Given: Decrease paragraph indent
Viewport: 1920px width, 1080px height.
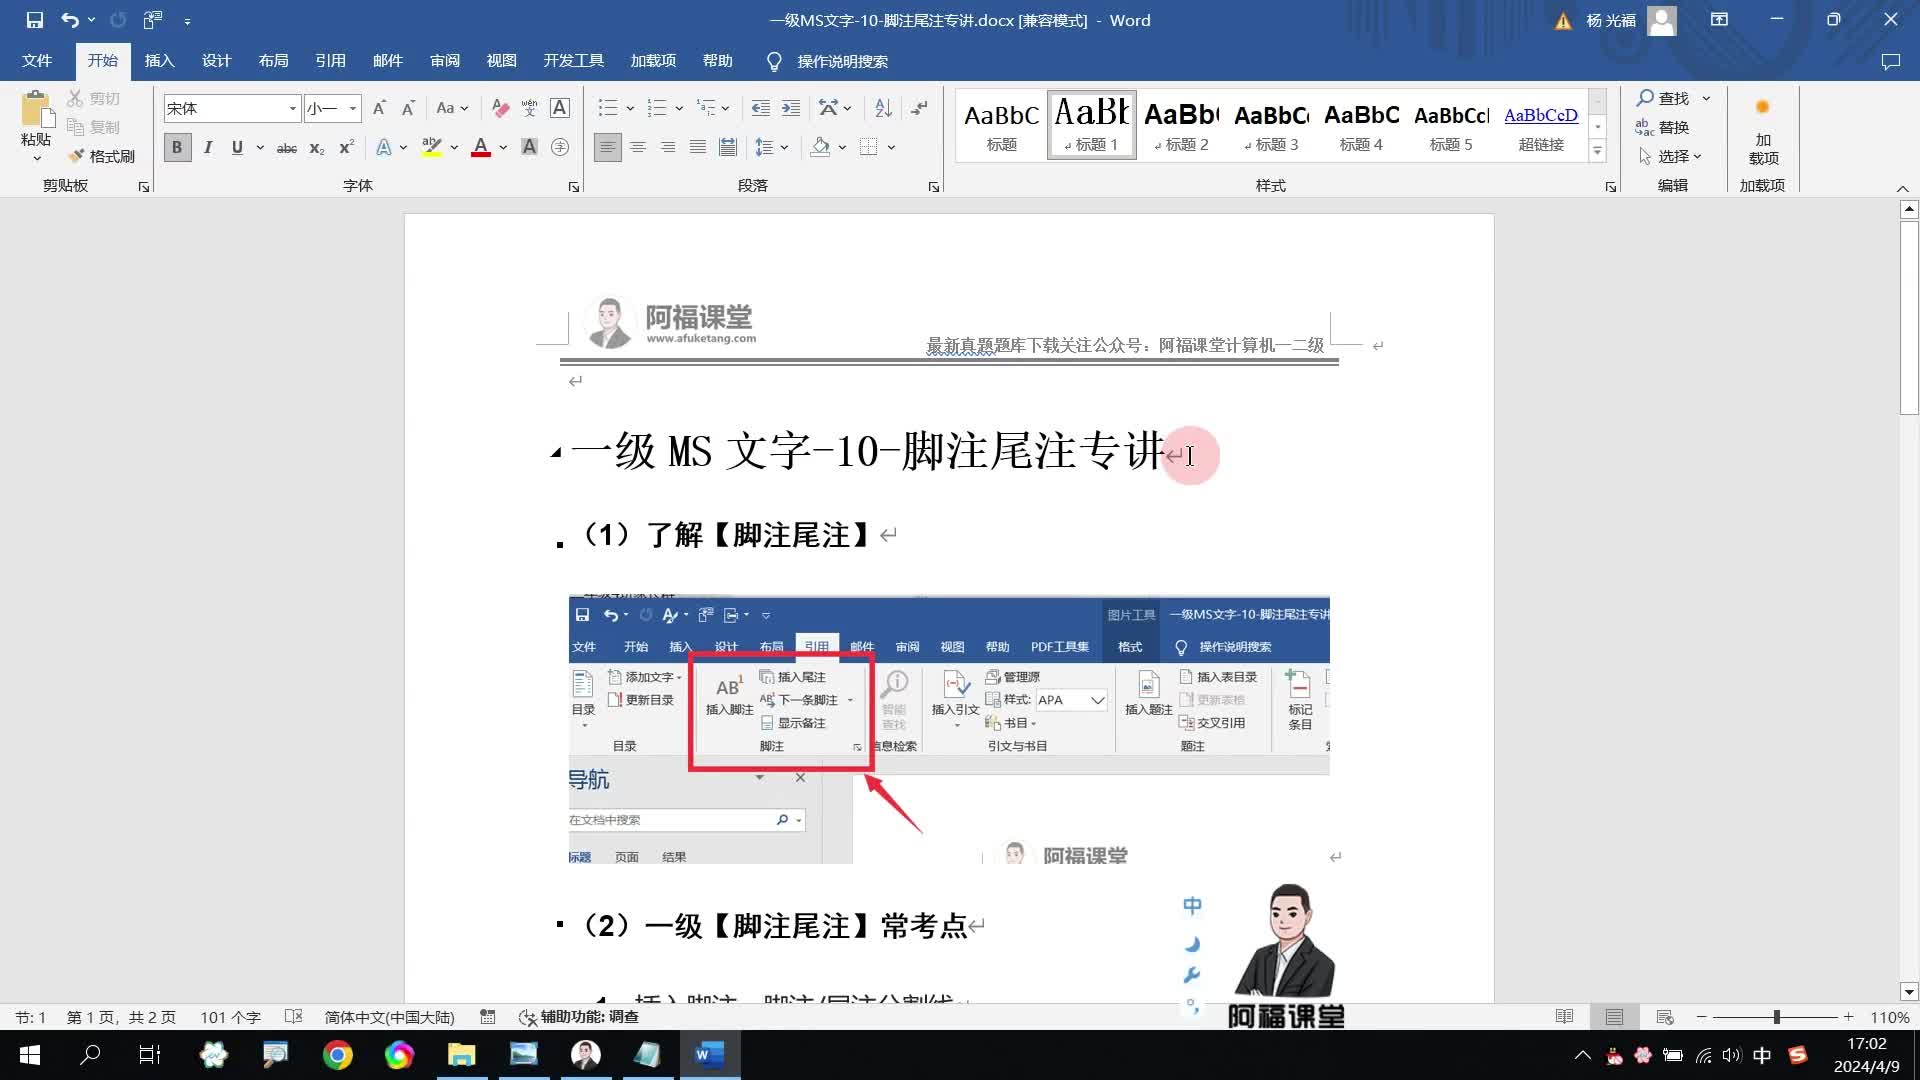Looking at the screenshot, I should (760, 108).
